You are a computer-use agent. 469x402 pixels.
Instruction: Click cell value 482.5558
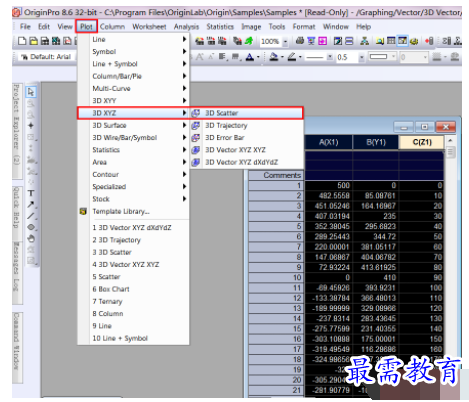pos(329,196)
